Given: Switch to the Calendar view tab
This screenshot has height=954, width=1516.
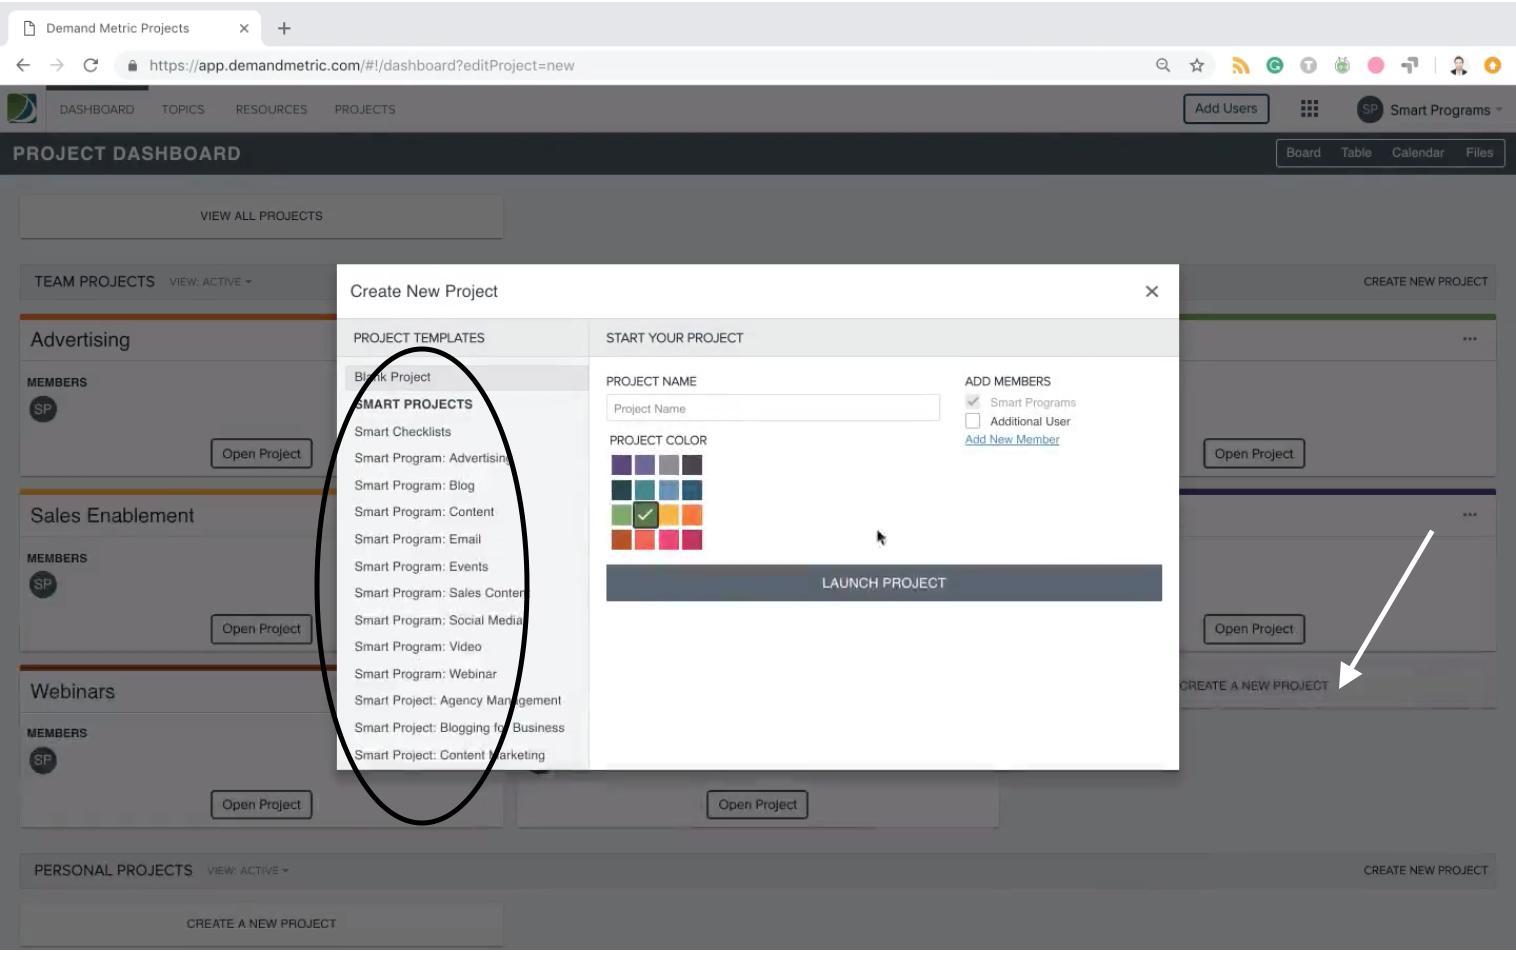Looking at the screenshot, I should (1418, 153).
